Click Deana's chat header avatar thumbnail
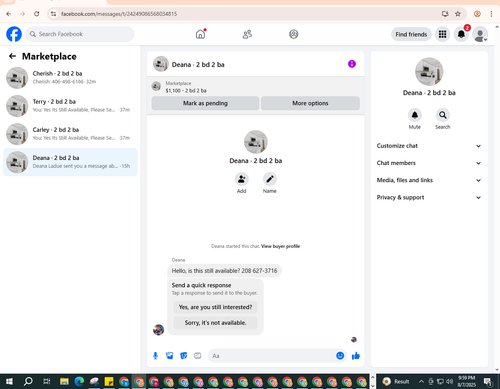Image resolution: width=500 pixels, height=389 pixels. pyautogui.click(x=161, y=64)
